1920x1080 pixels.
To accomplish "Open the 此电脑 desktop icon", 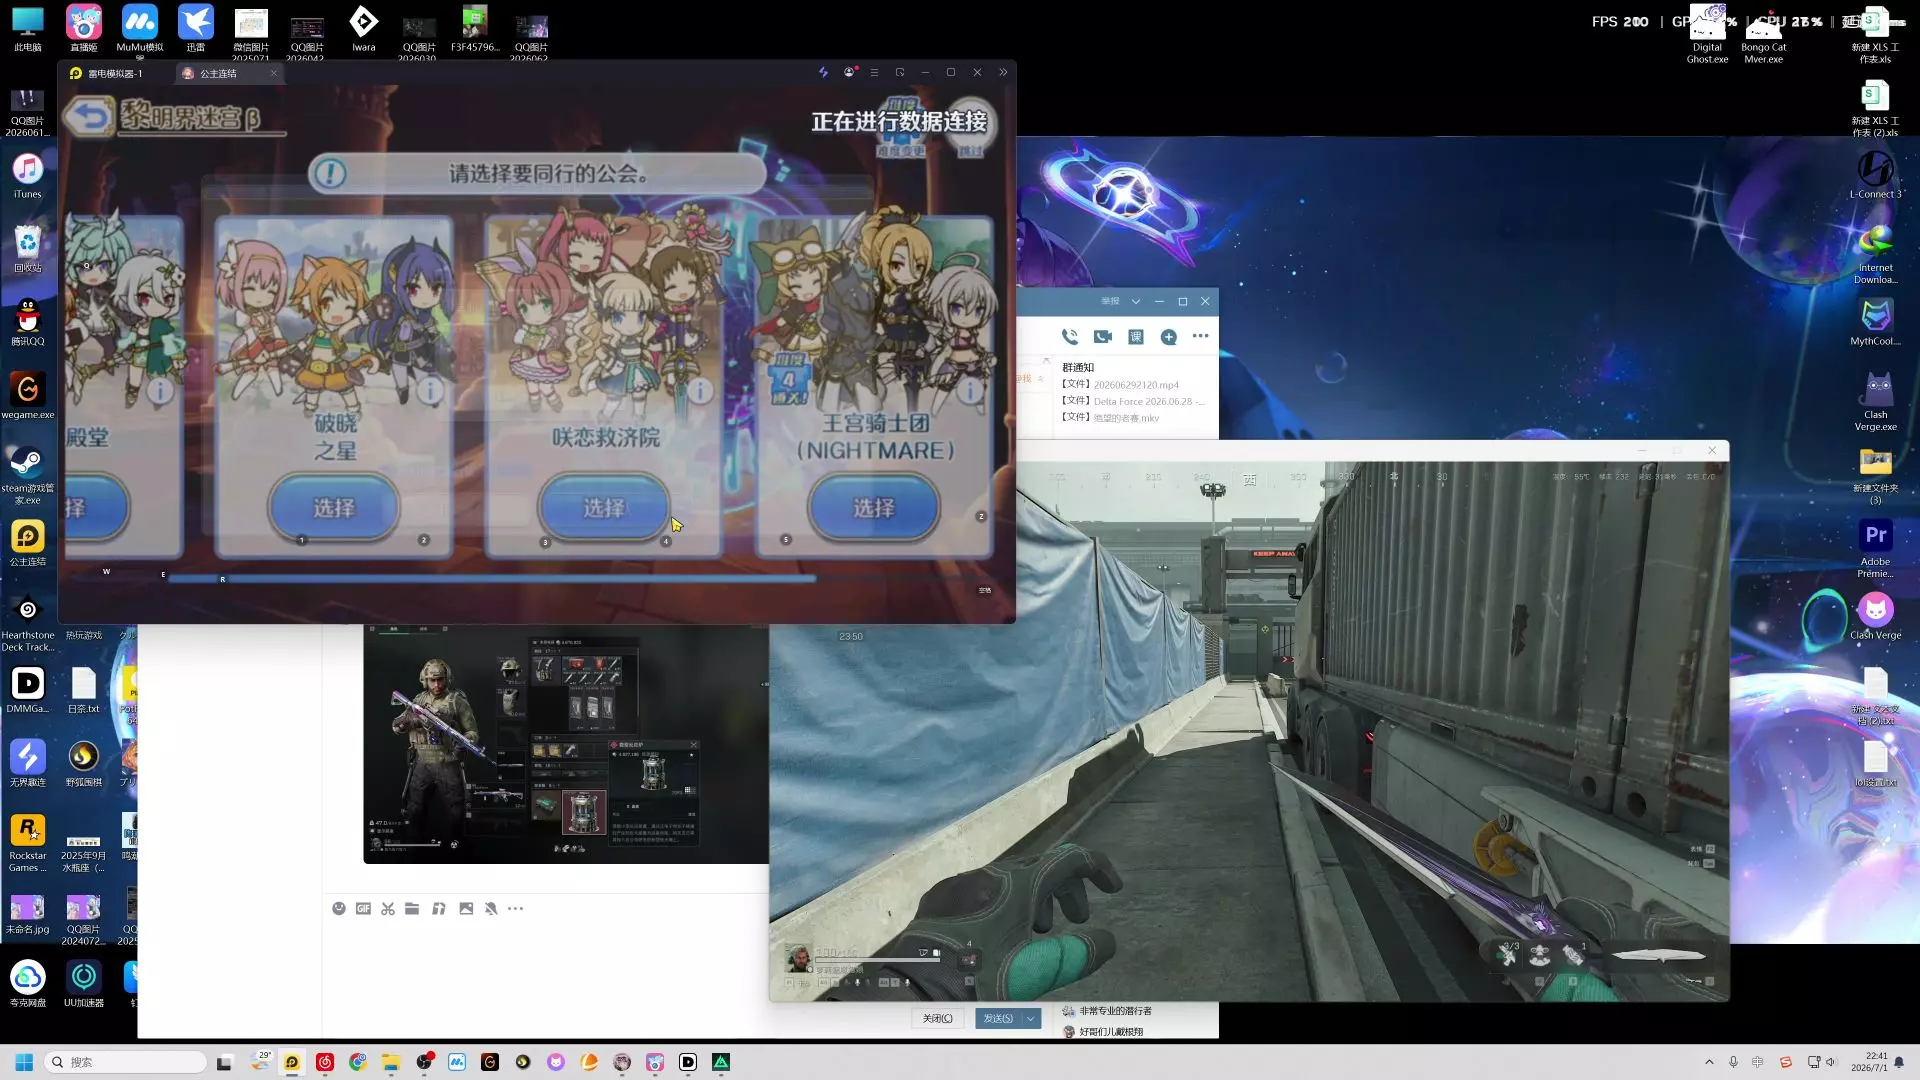I will click(x=28, y=29).
